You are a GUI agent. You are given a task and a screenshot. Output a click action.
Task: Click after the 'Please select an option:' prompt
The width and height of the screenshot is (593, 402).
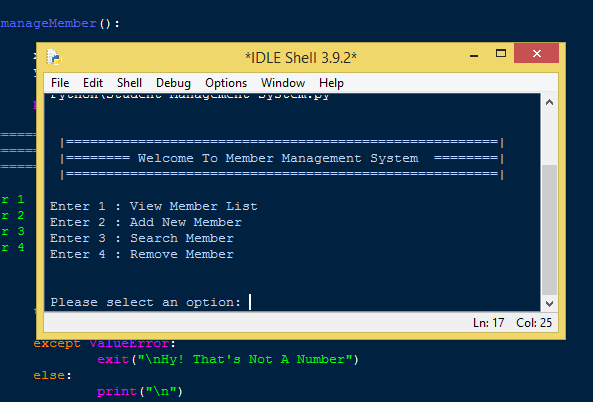(x=250, y=302)
